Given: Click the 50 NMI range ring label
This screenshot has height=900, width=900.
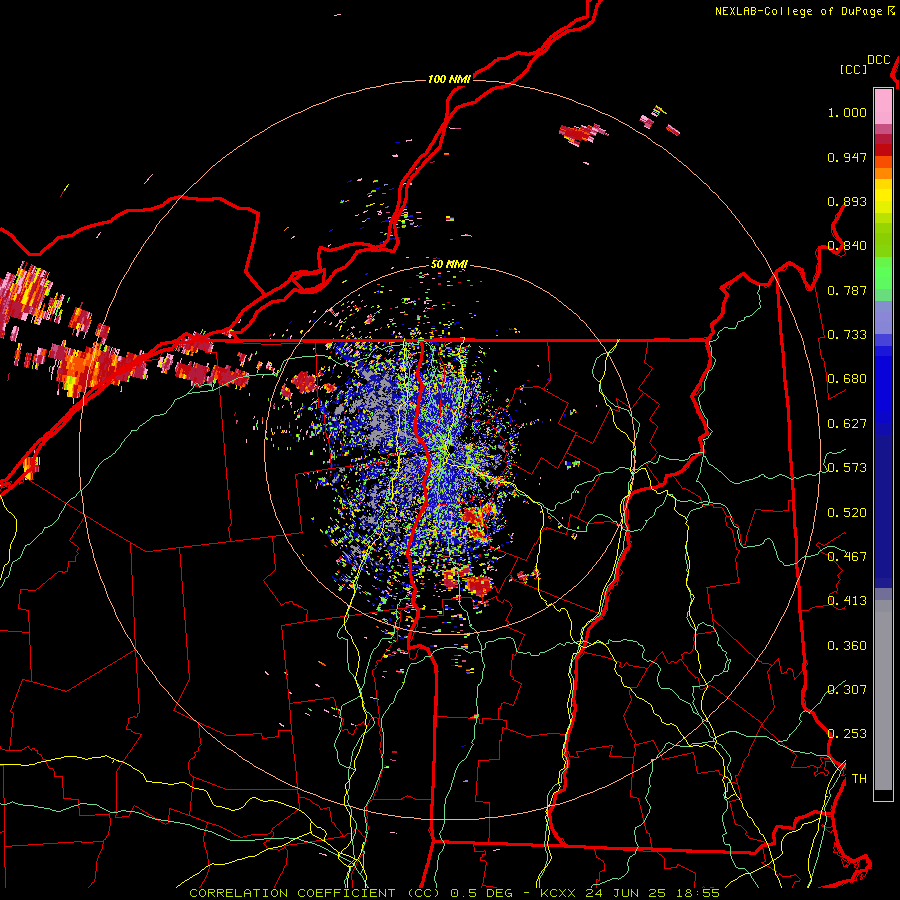Looking at the screenshot, I should coord(449,264).
